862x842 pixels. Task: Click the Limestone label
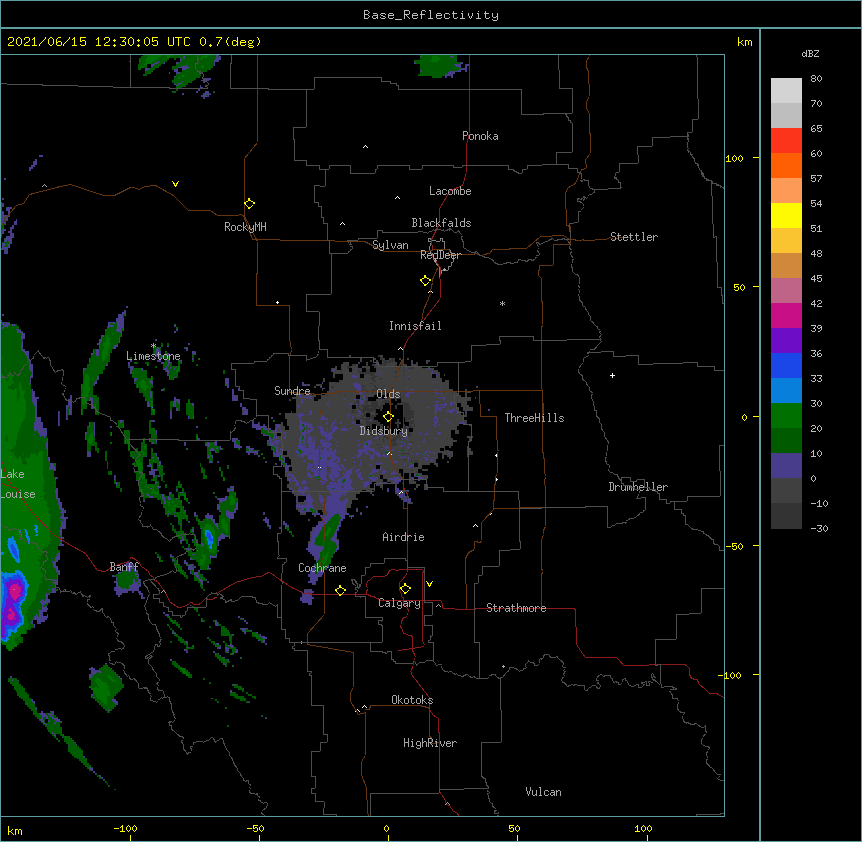point(153,356)
